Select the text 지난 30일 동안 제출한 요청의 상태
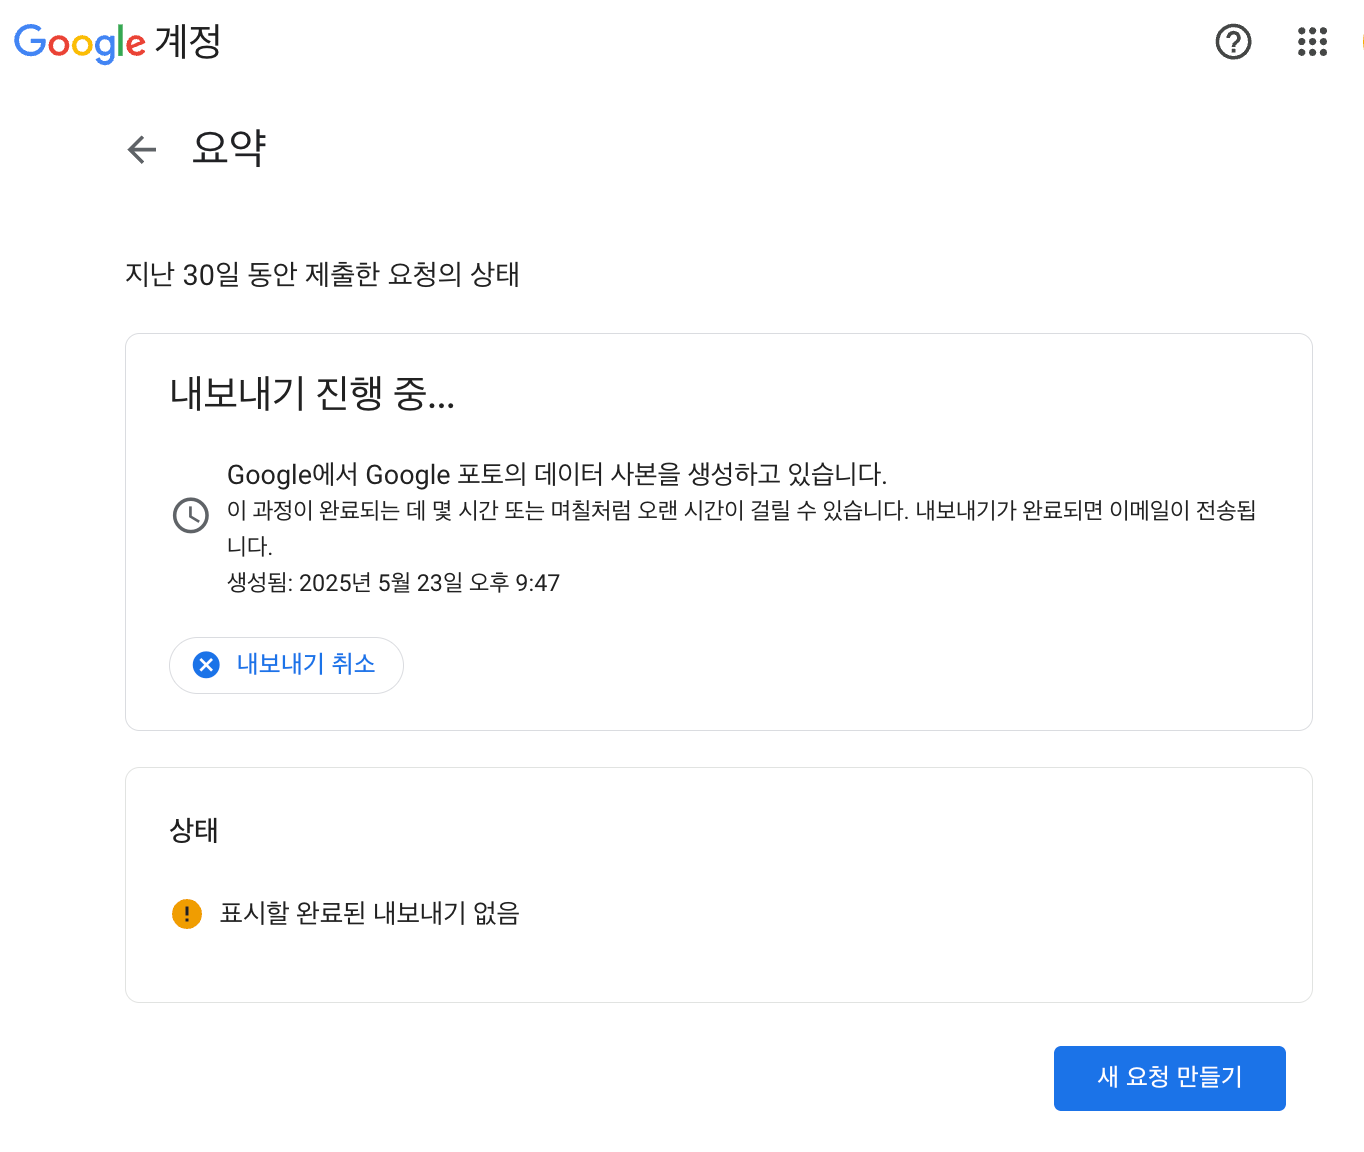1364x1152 pixels. click(322, 274)
